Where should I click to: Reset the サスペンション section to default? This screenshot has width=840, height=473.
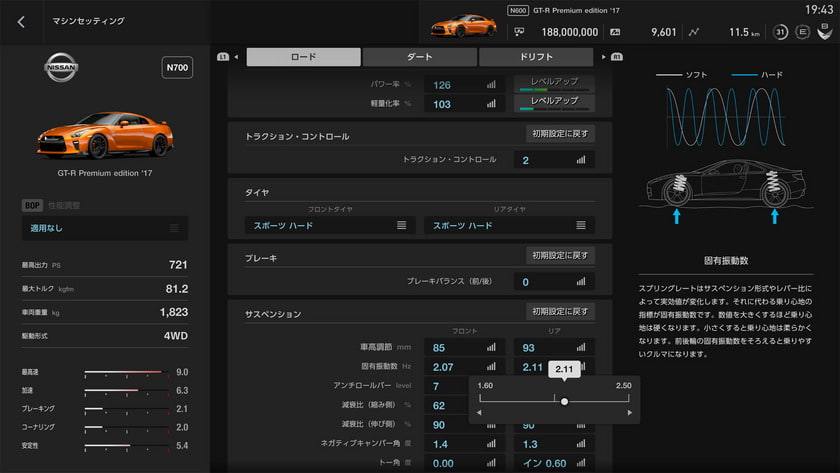tap(560, 311)
